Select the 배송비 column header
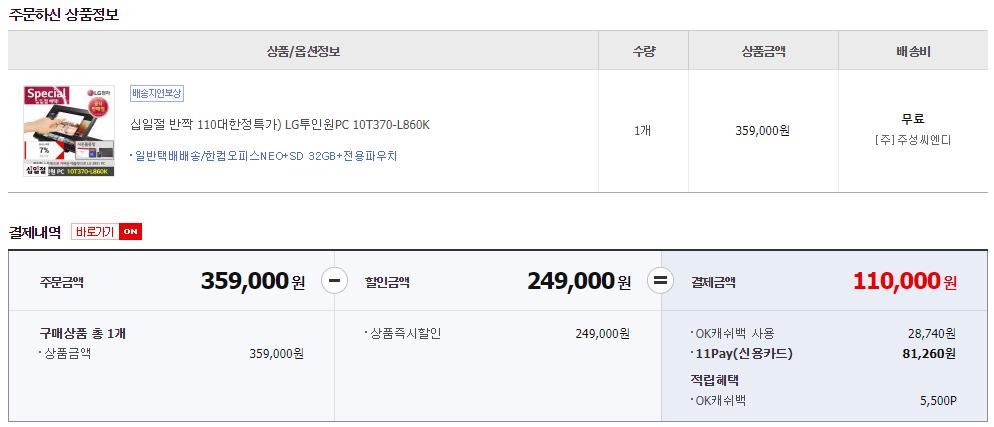This screenshot has width=994, height=427. [x=912, y=51]
